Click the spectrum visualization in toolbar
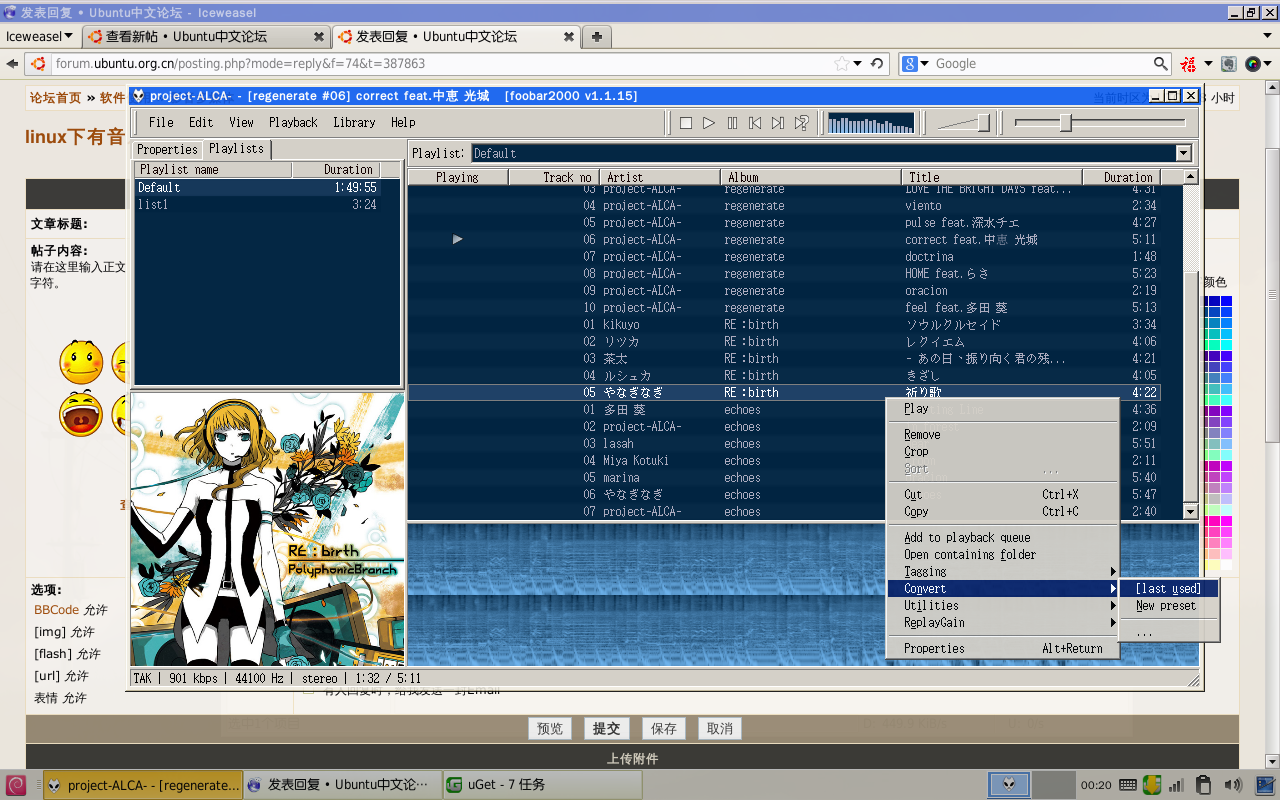Screen dimensions: 1280x800 click(871, 123)
